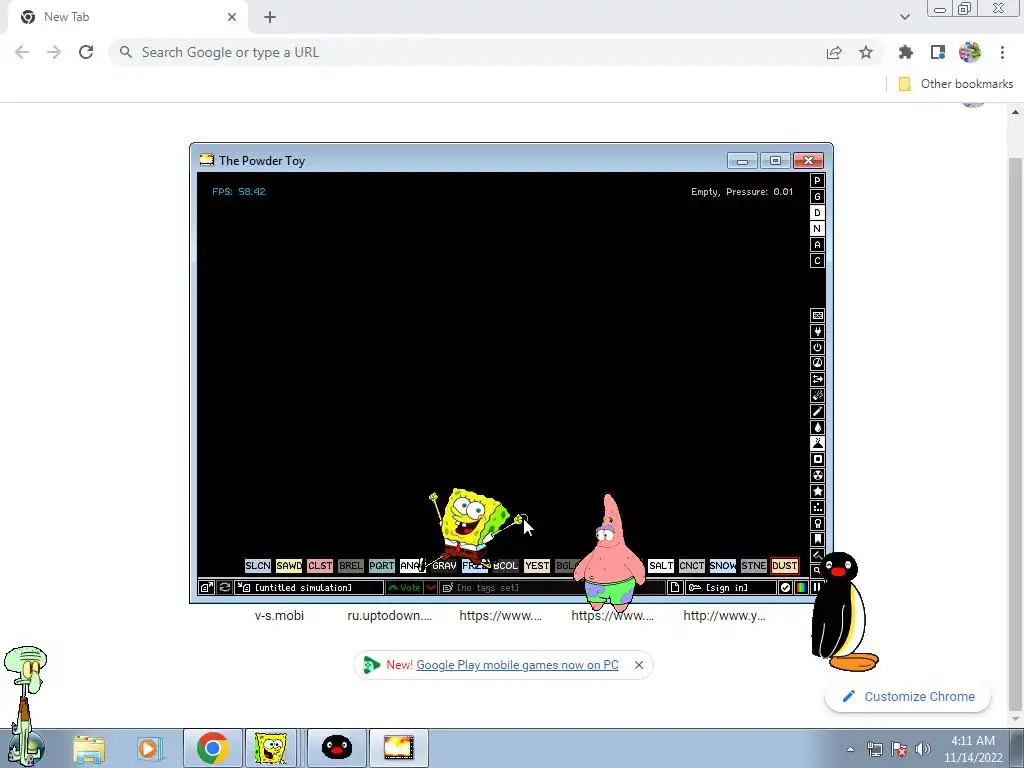Screen dimensions: 1024x768
Task: Toggle the D display mode button
Action: click(817, 213)
